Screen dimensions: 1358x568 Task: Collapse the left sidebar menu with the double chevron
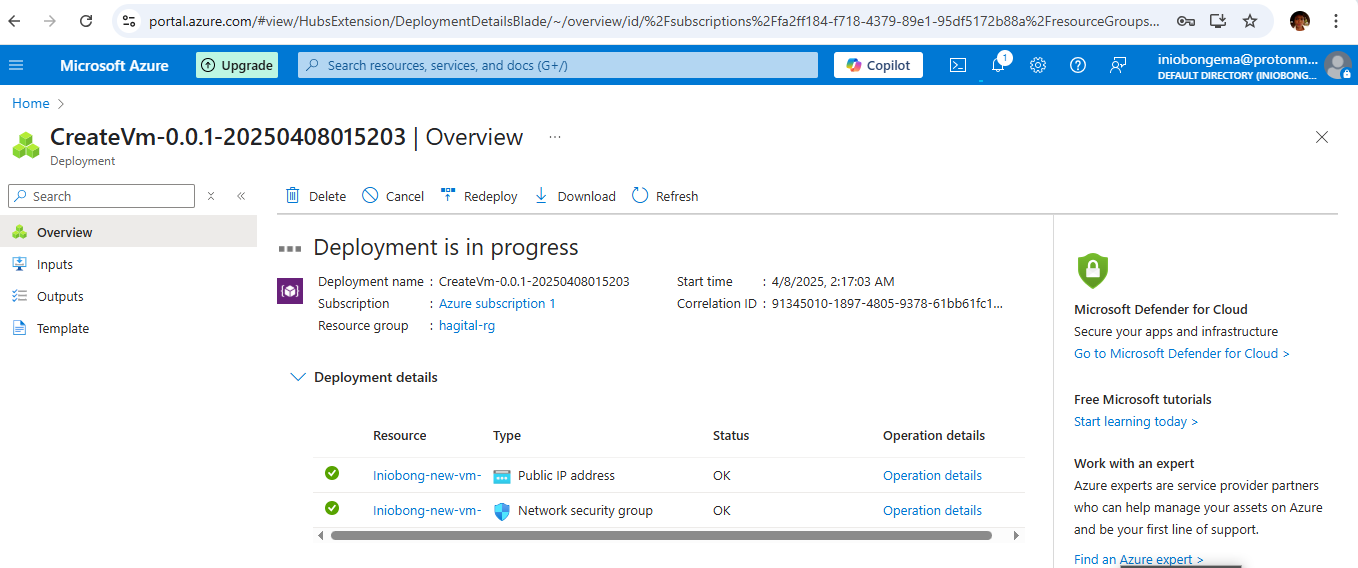coord(241,196)
